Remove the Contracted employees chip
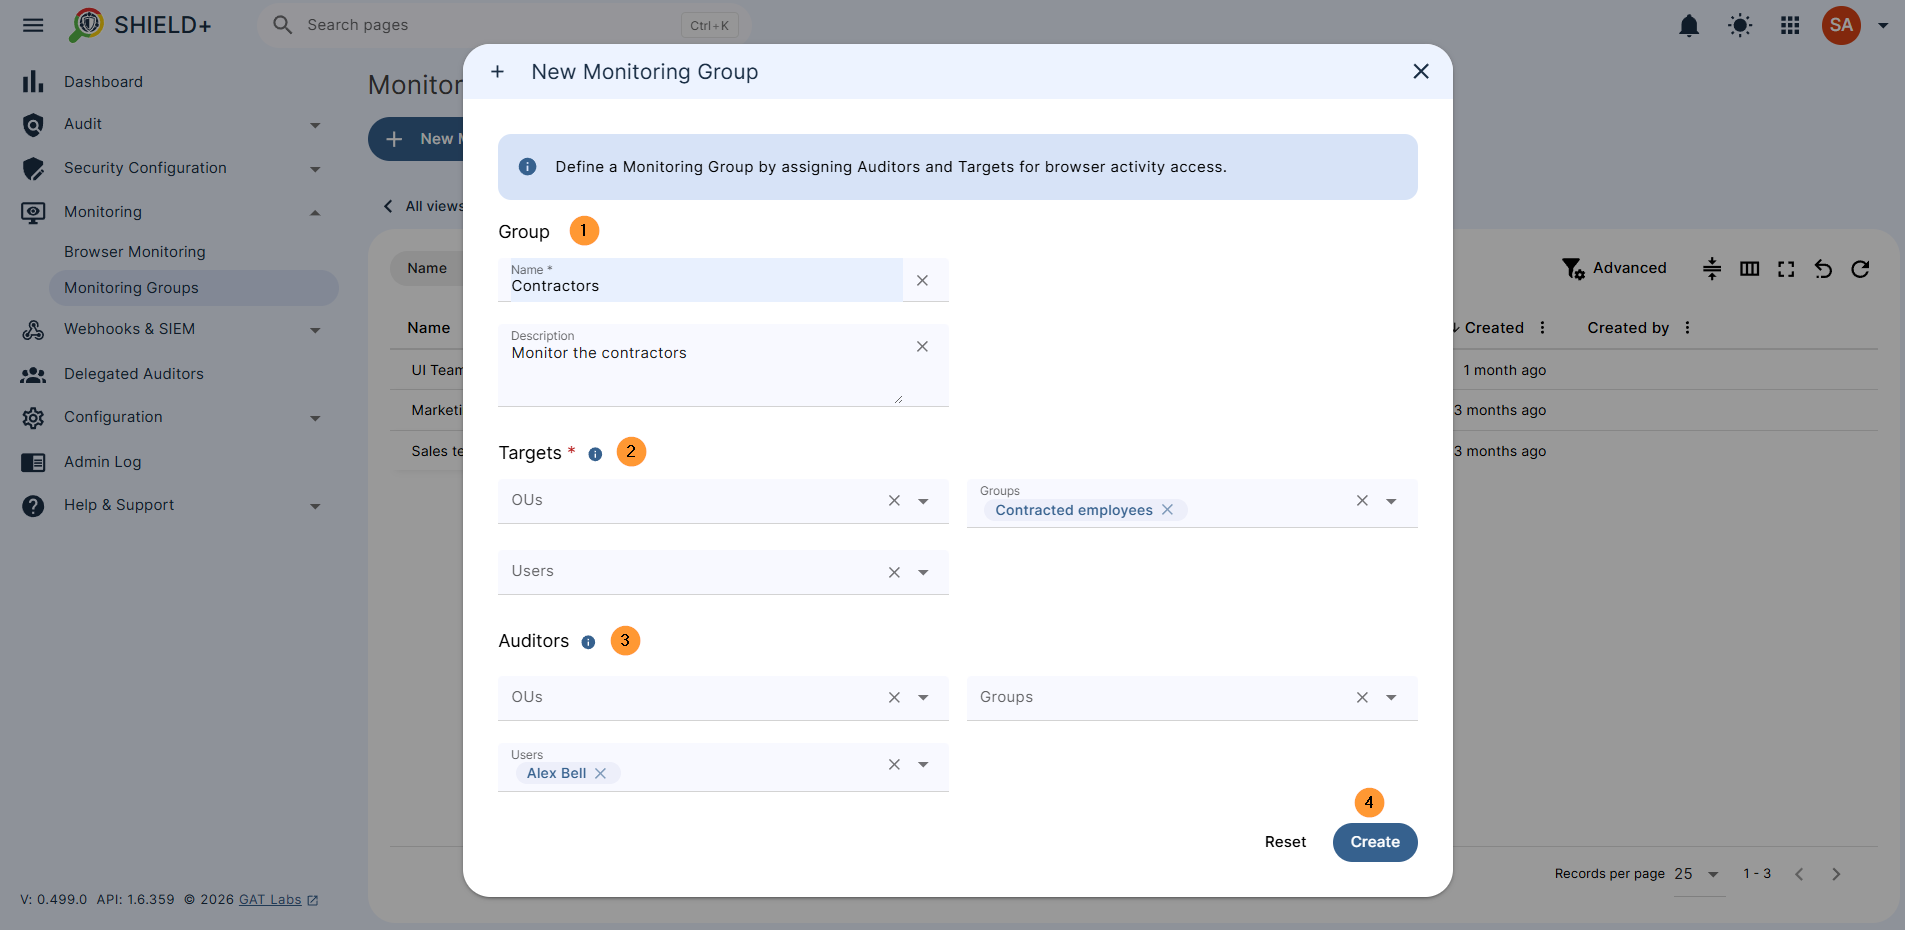The width and height of the screenshot is (1905, 930). (x=1167, y=510)
